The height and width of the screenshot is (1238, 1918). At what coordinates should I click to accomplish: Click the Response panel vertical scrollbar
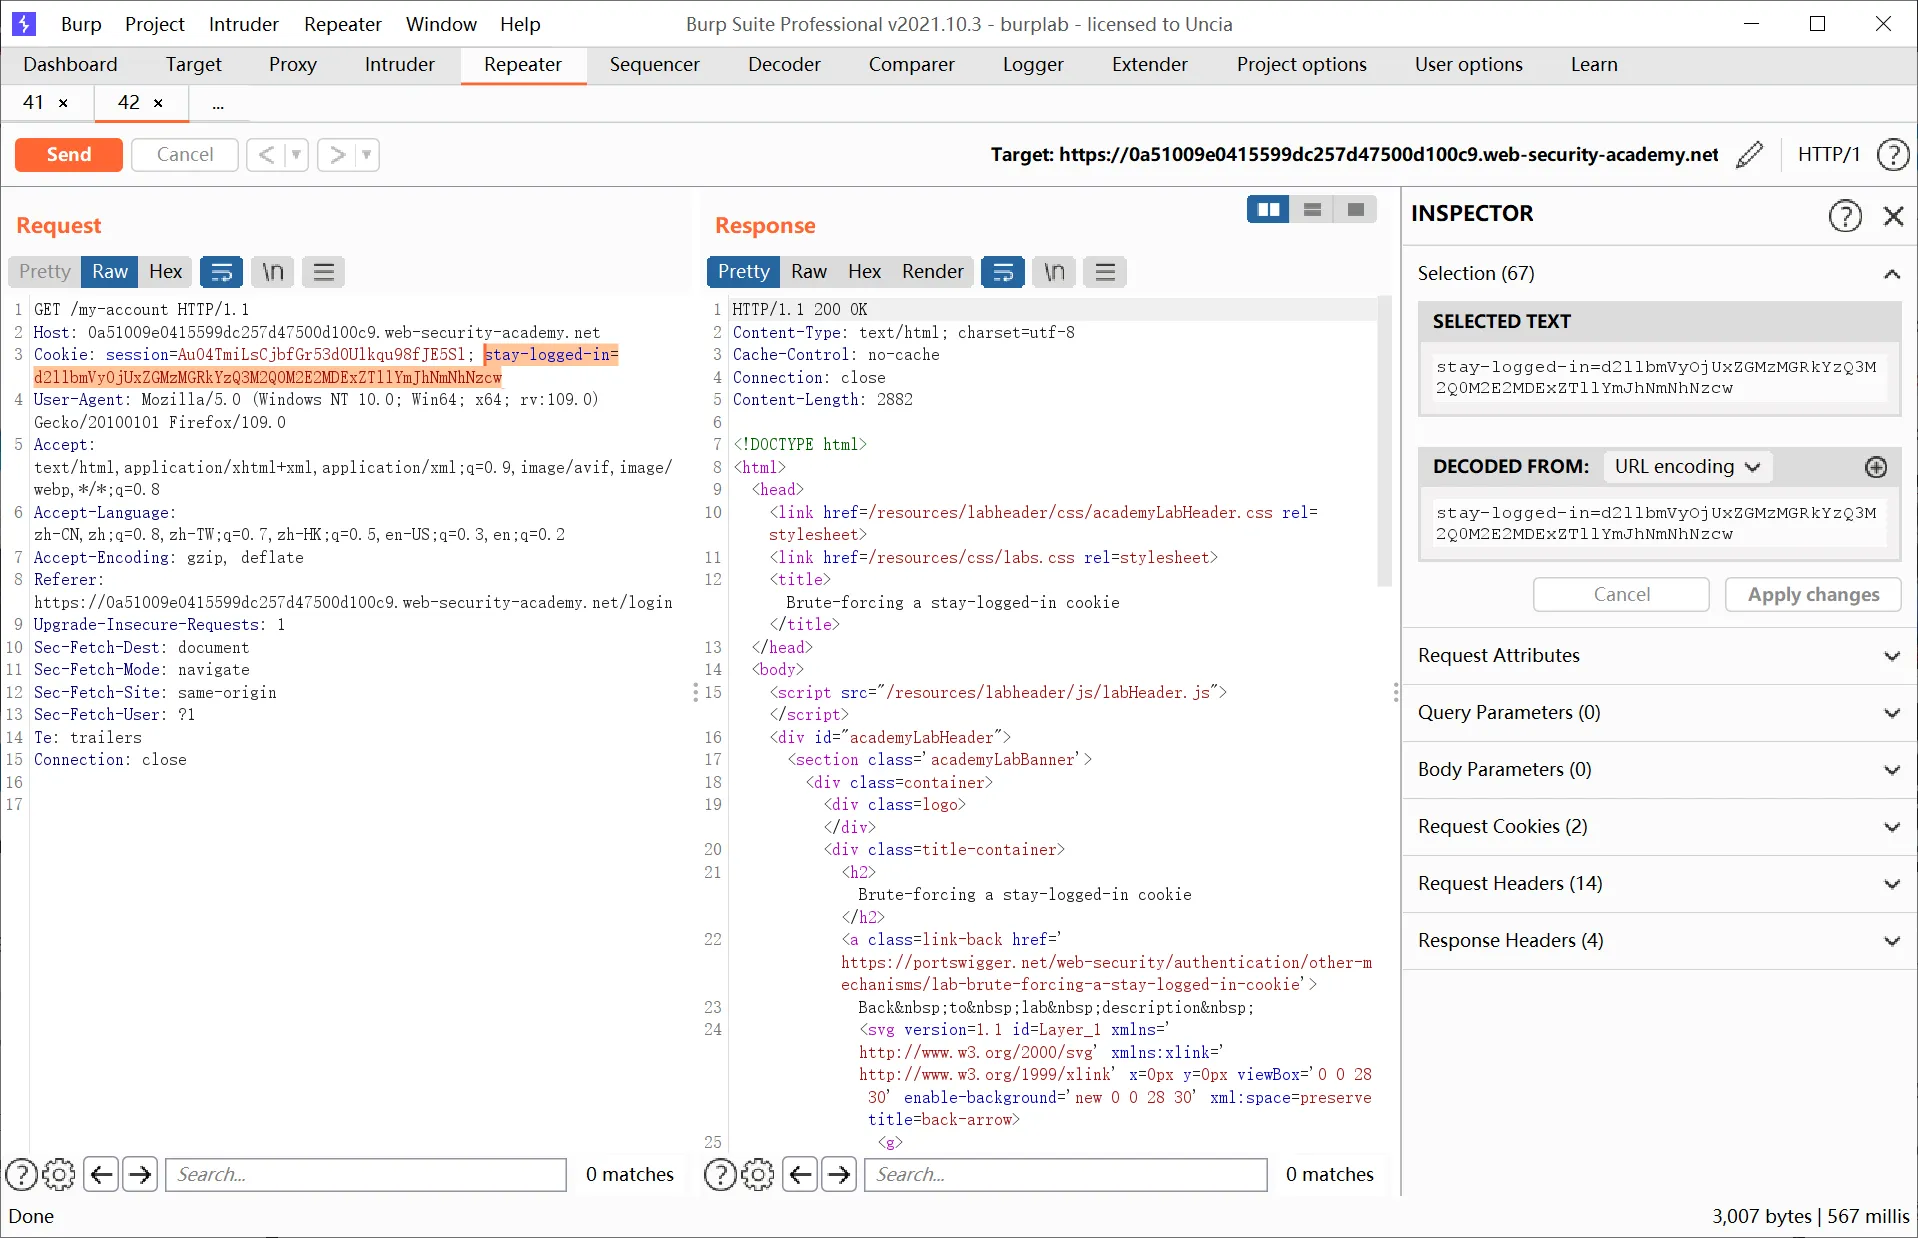pyautogui.click(x=1384, y=440)
